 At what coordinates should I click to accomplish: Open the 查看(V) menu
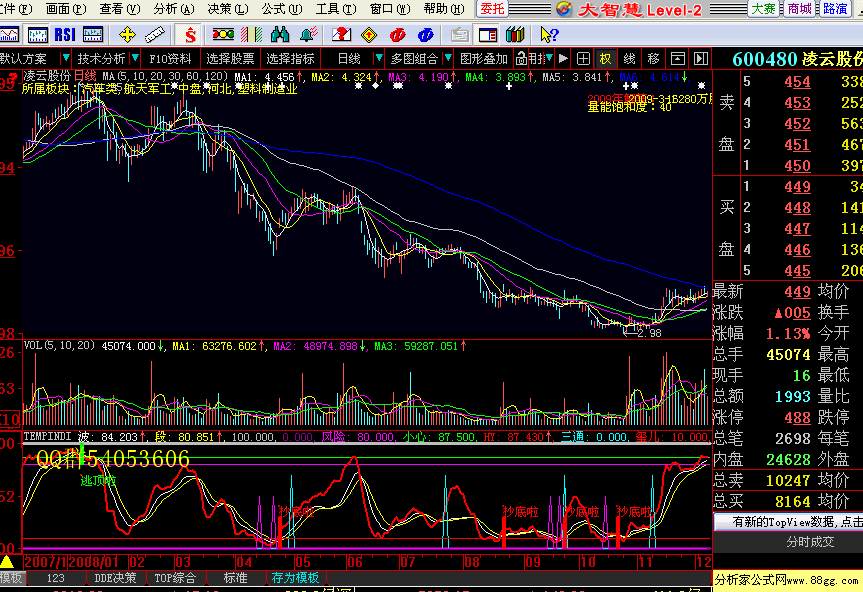[119, 9]
